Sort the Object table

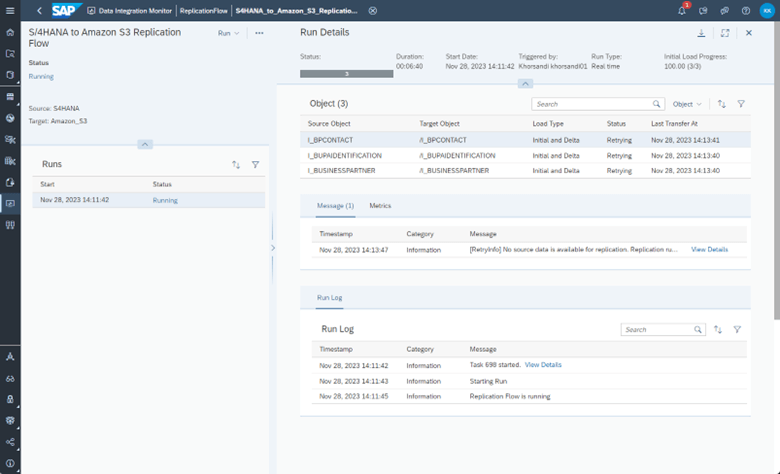[721, 104]
